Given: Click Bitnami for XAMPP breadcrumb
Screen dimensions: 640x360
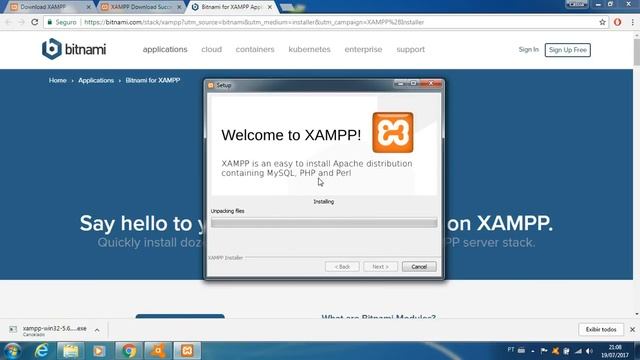Looking at the screenshot, I should [x=153, y=80].
